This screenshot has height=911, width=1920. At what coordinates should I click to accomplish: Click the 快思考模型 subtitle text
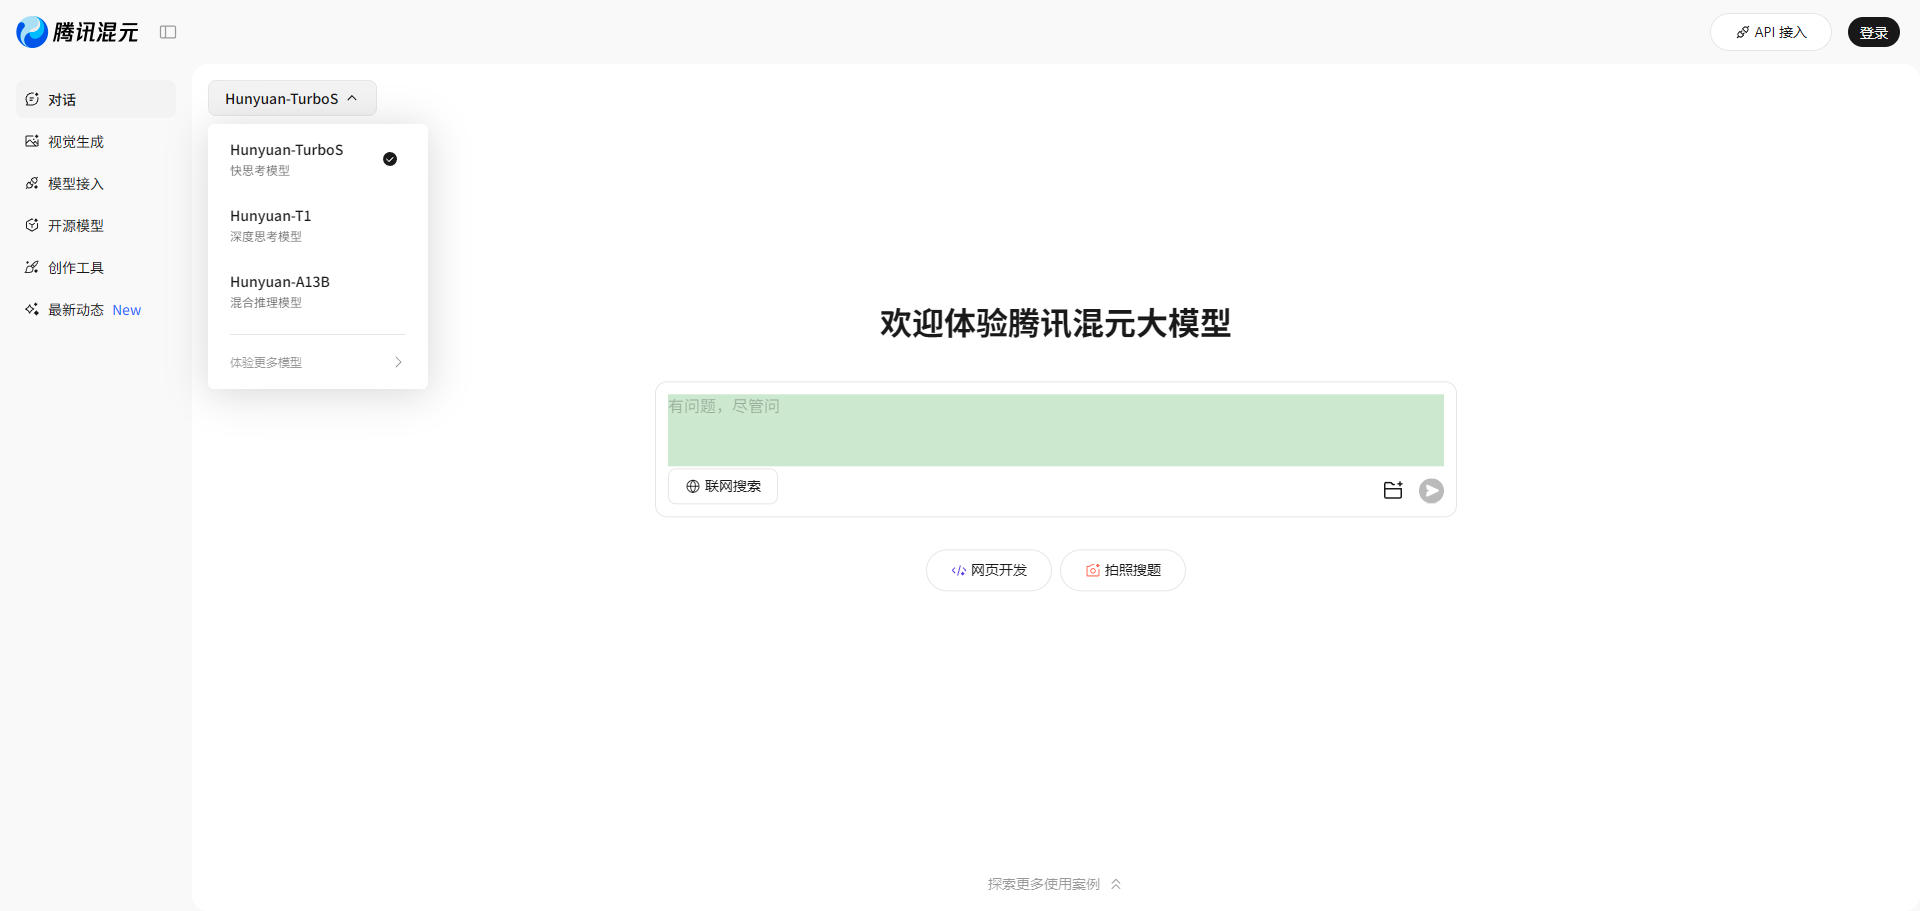click(x=260, y=171)
